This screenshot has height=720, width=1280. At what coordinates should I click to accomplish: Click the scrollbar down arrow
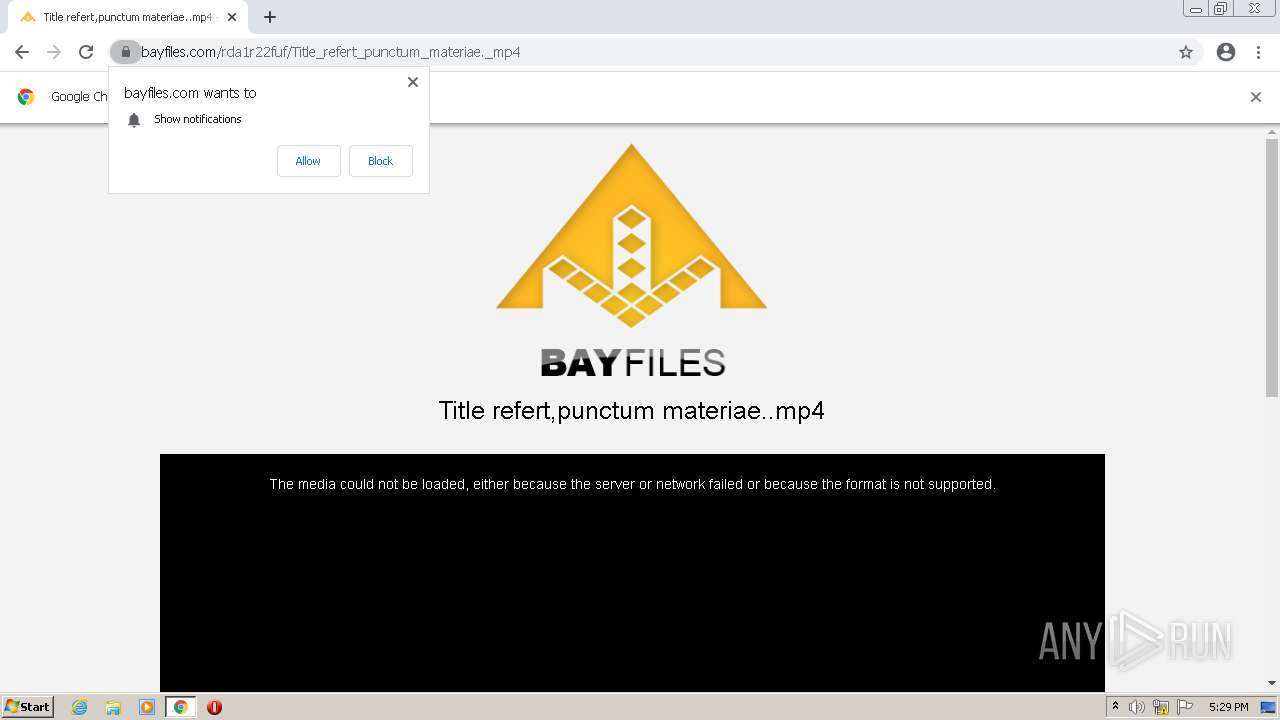click(1272, 684)
